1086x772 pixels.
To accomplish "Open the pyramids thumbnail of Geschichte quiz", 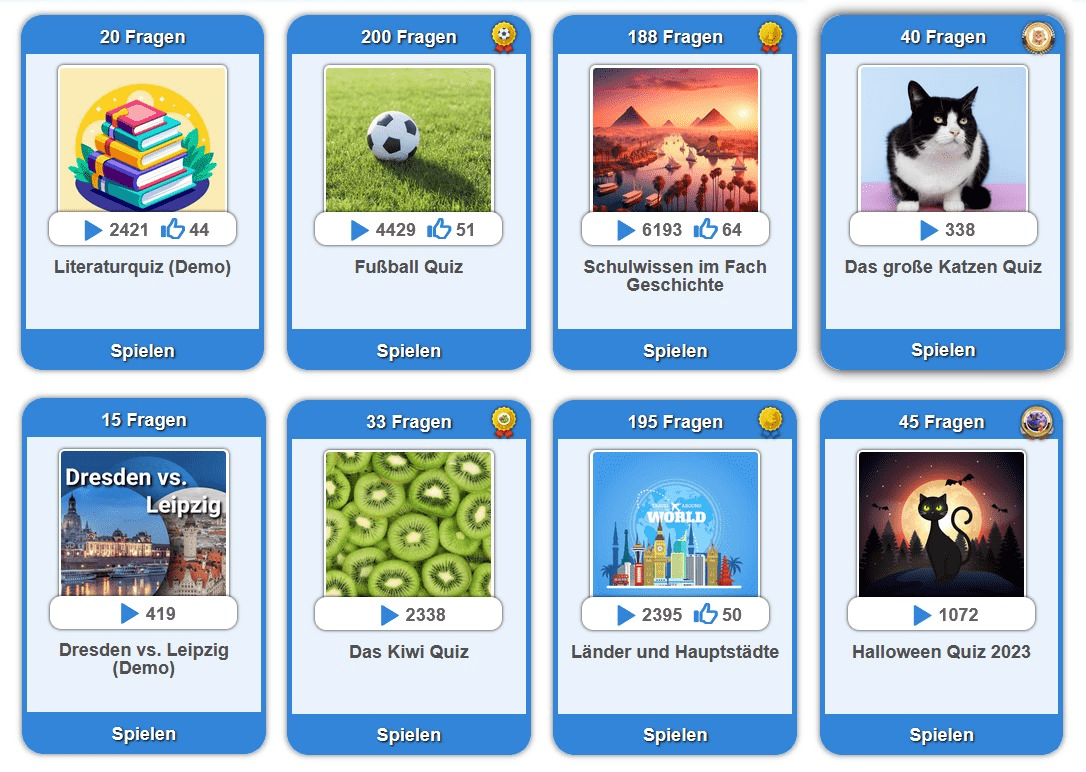I will (x=675, y=140).
